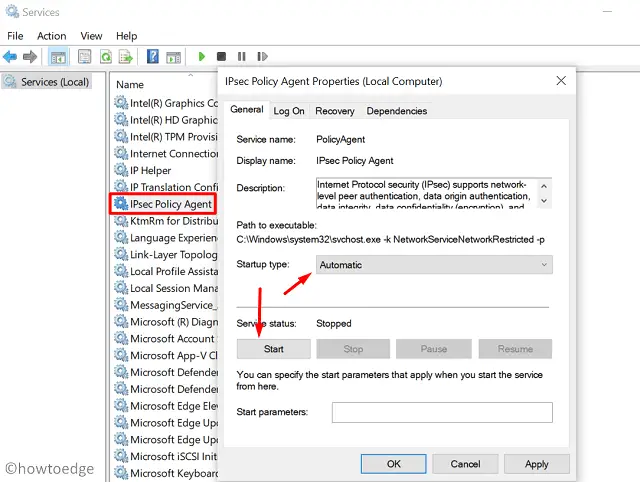The image size is (640, 482).
Task: Click the gear icon beside Intel(R) Graphics
Action: pos(121,102)
